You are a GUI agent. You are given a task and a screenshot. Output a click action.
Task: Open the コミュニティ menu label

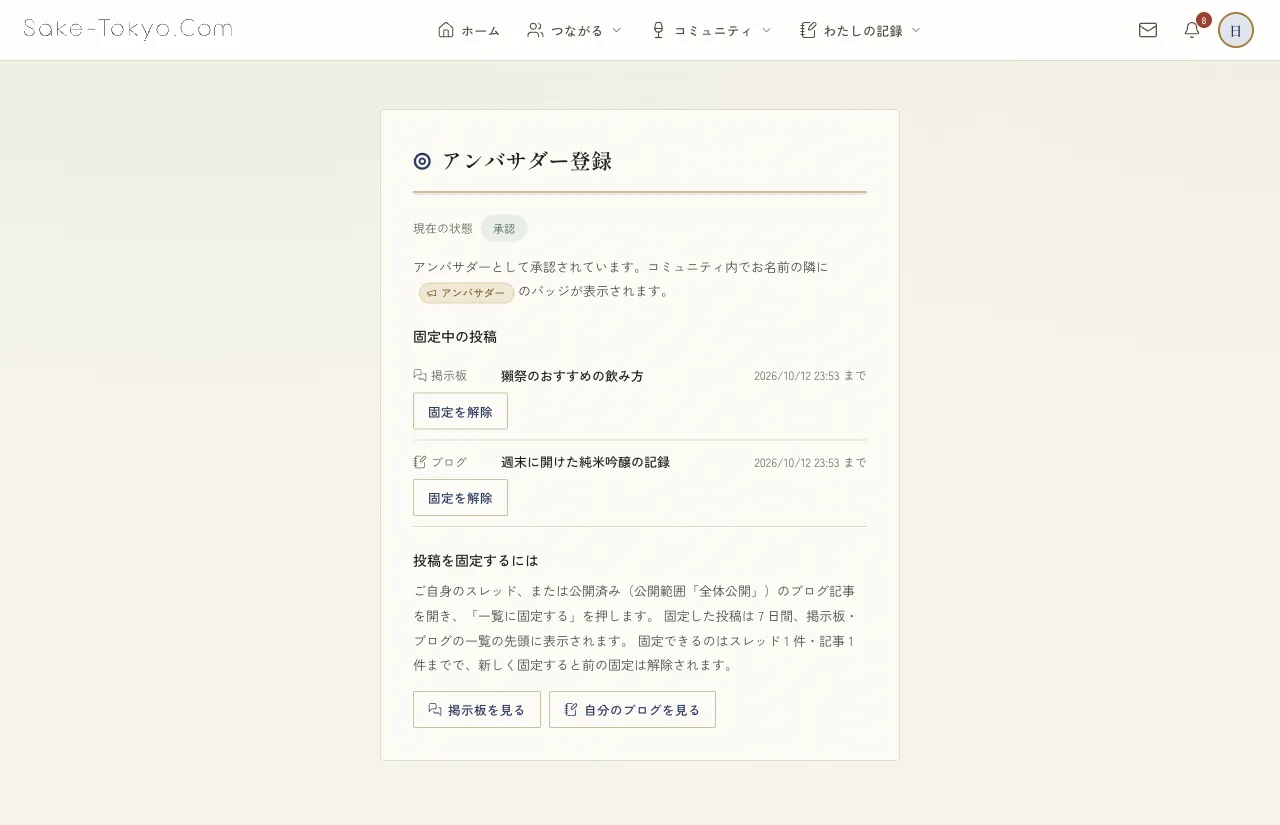tap(713, 31)
